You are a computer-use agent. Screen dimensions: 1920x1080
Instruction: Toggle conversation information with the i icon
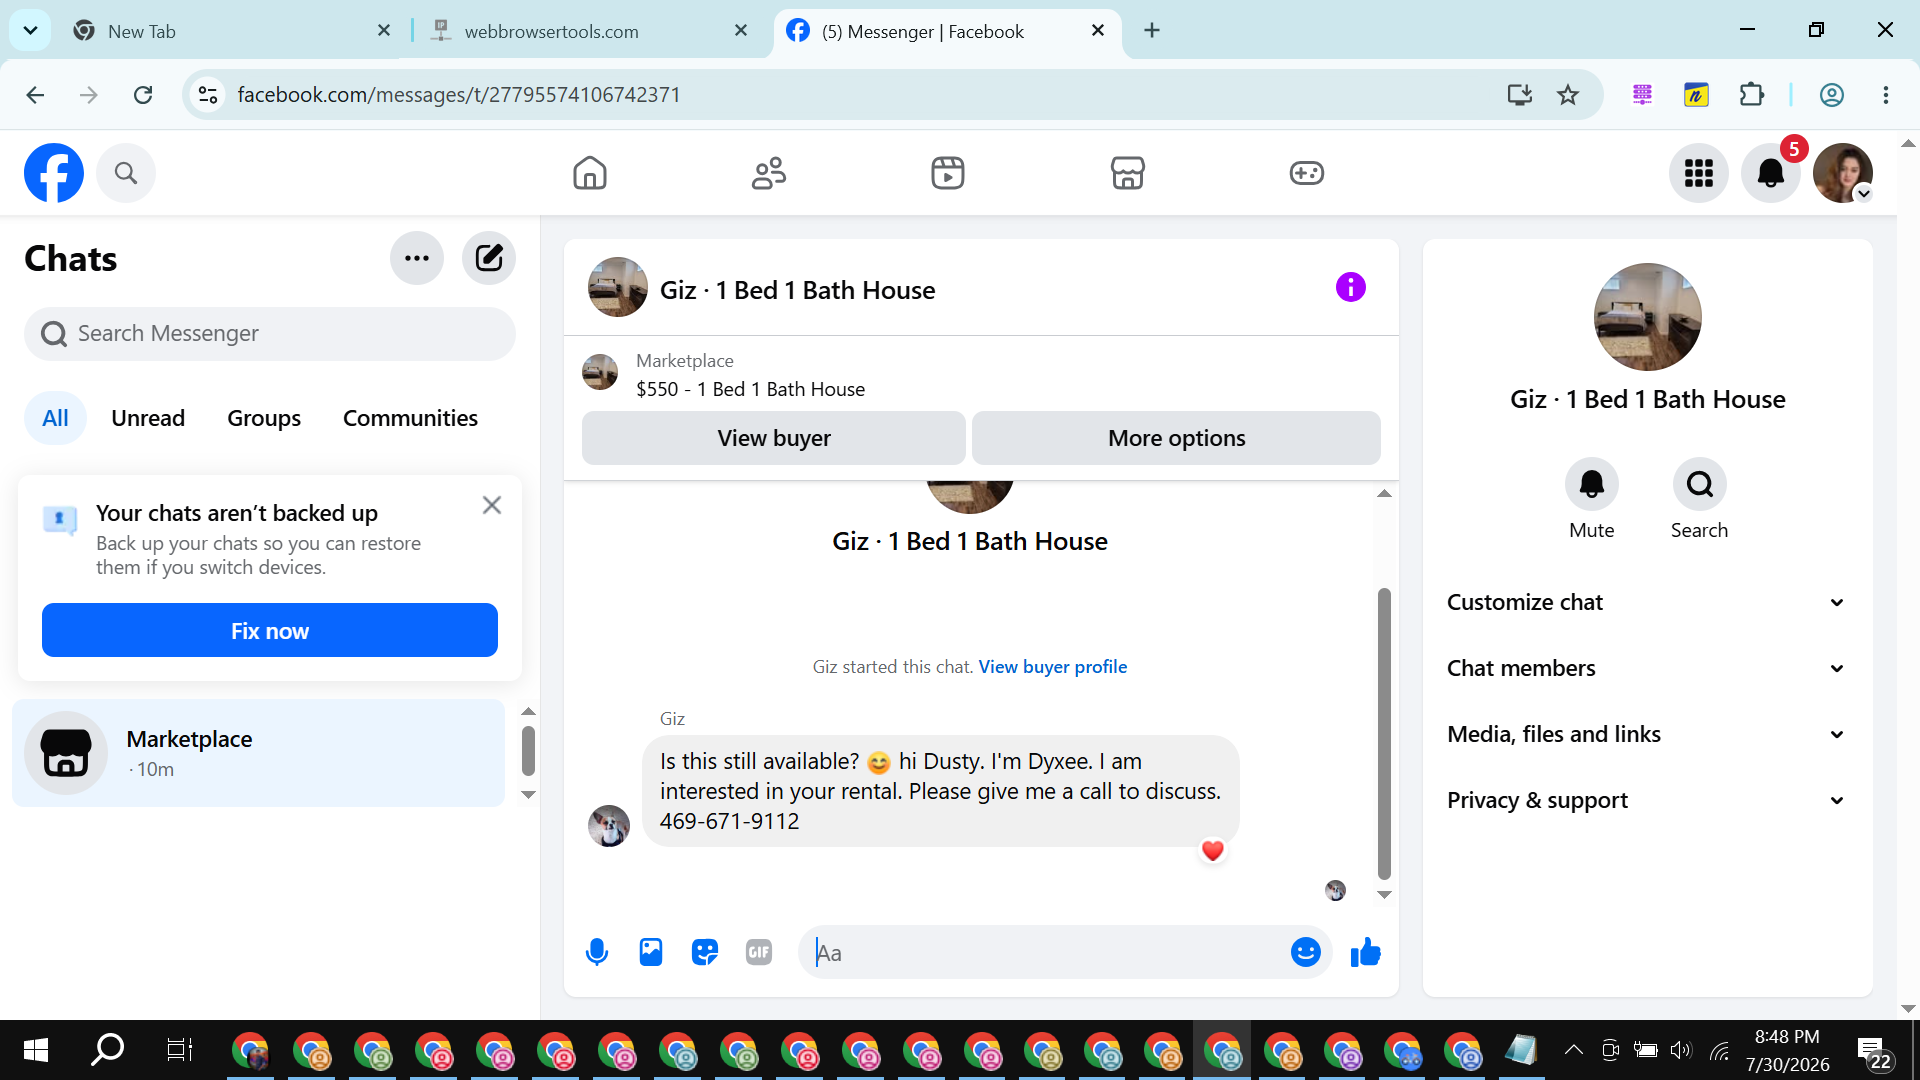(x=1351, y=288)
